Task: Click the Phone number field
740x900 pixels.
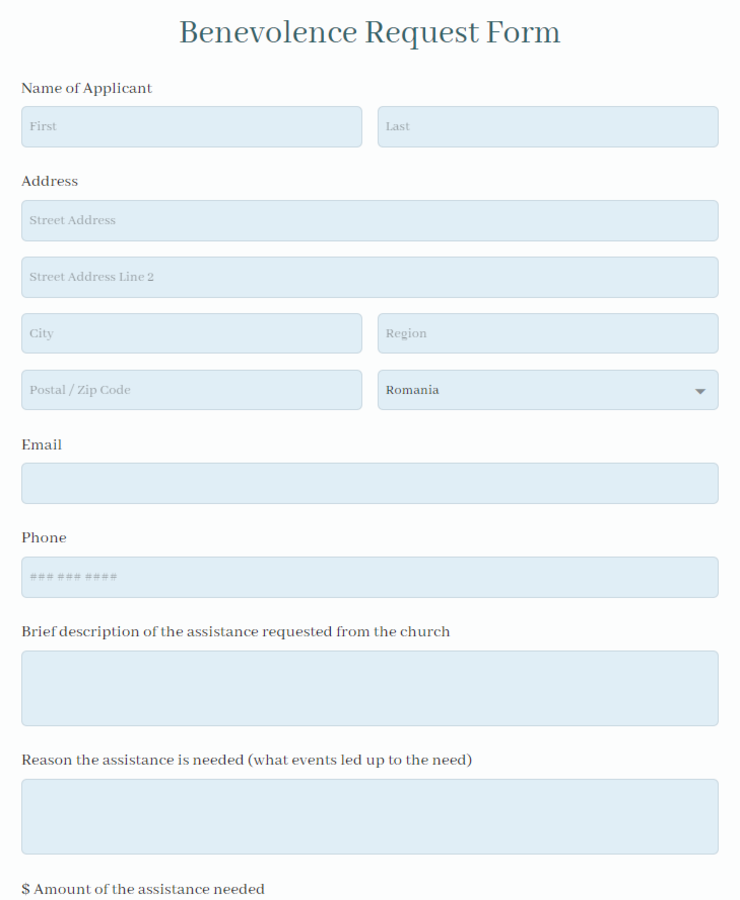Action: click(370, 577)
